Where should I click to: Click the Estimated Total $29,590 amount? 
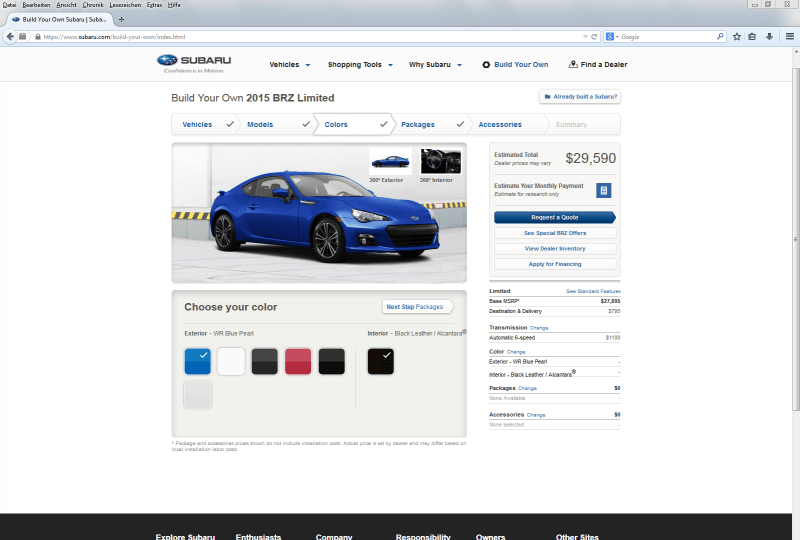(590, 158)
